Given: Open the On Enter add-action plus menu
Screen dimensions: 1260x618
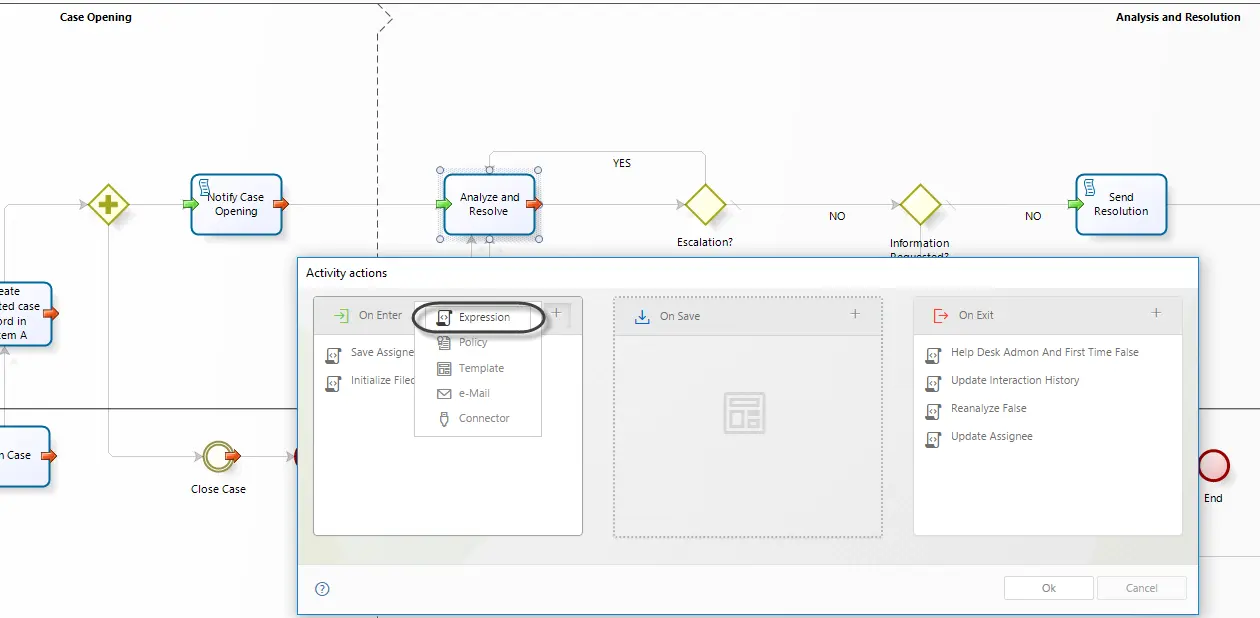Looking at the screenshot, I should tap(557, 314).
